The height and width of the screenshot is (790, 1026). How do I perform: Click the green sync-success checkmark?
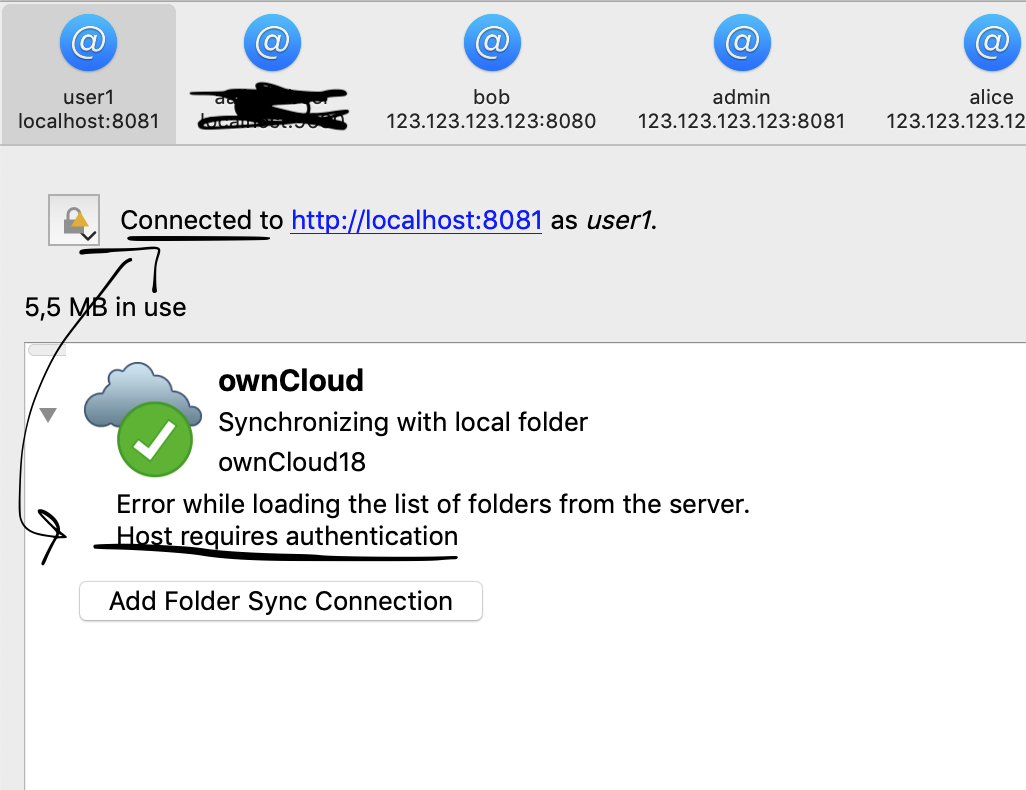click(156, 439)
